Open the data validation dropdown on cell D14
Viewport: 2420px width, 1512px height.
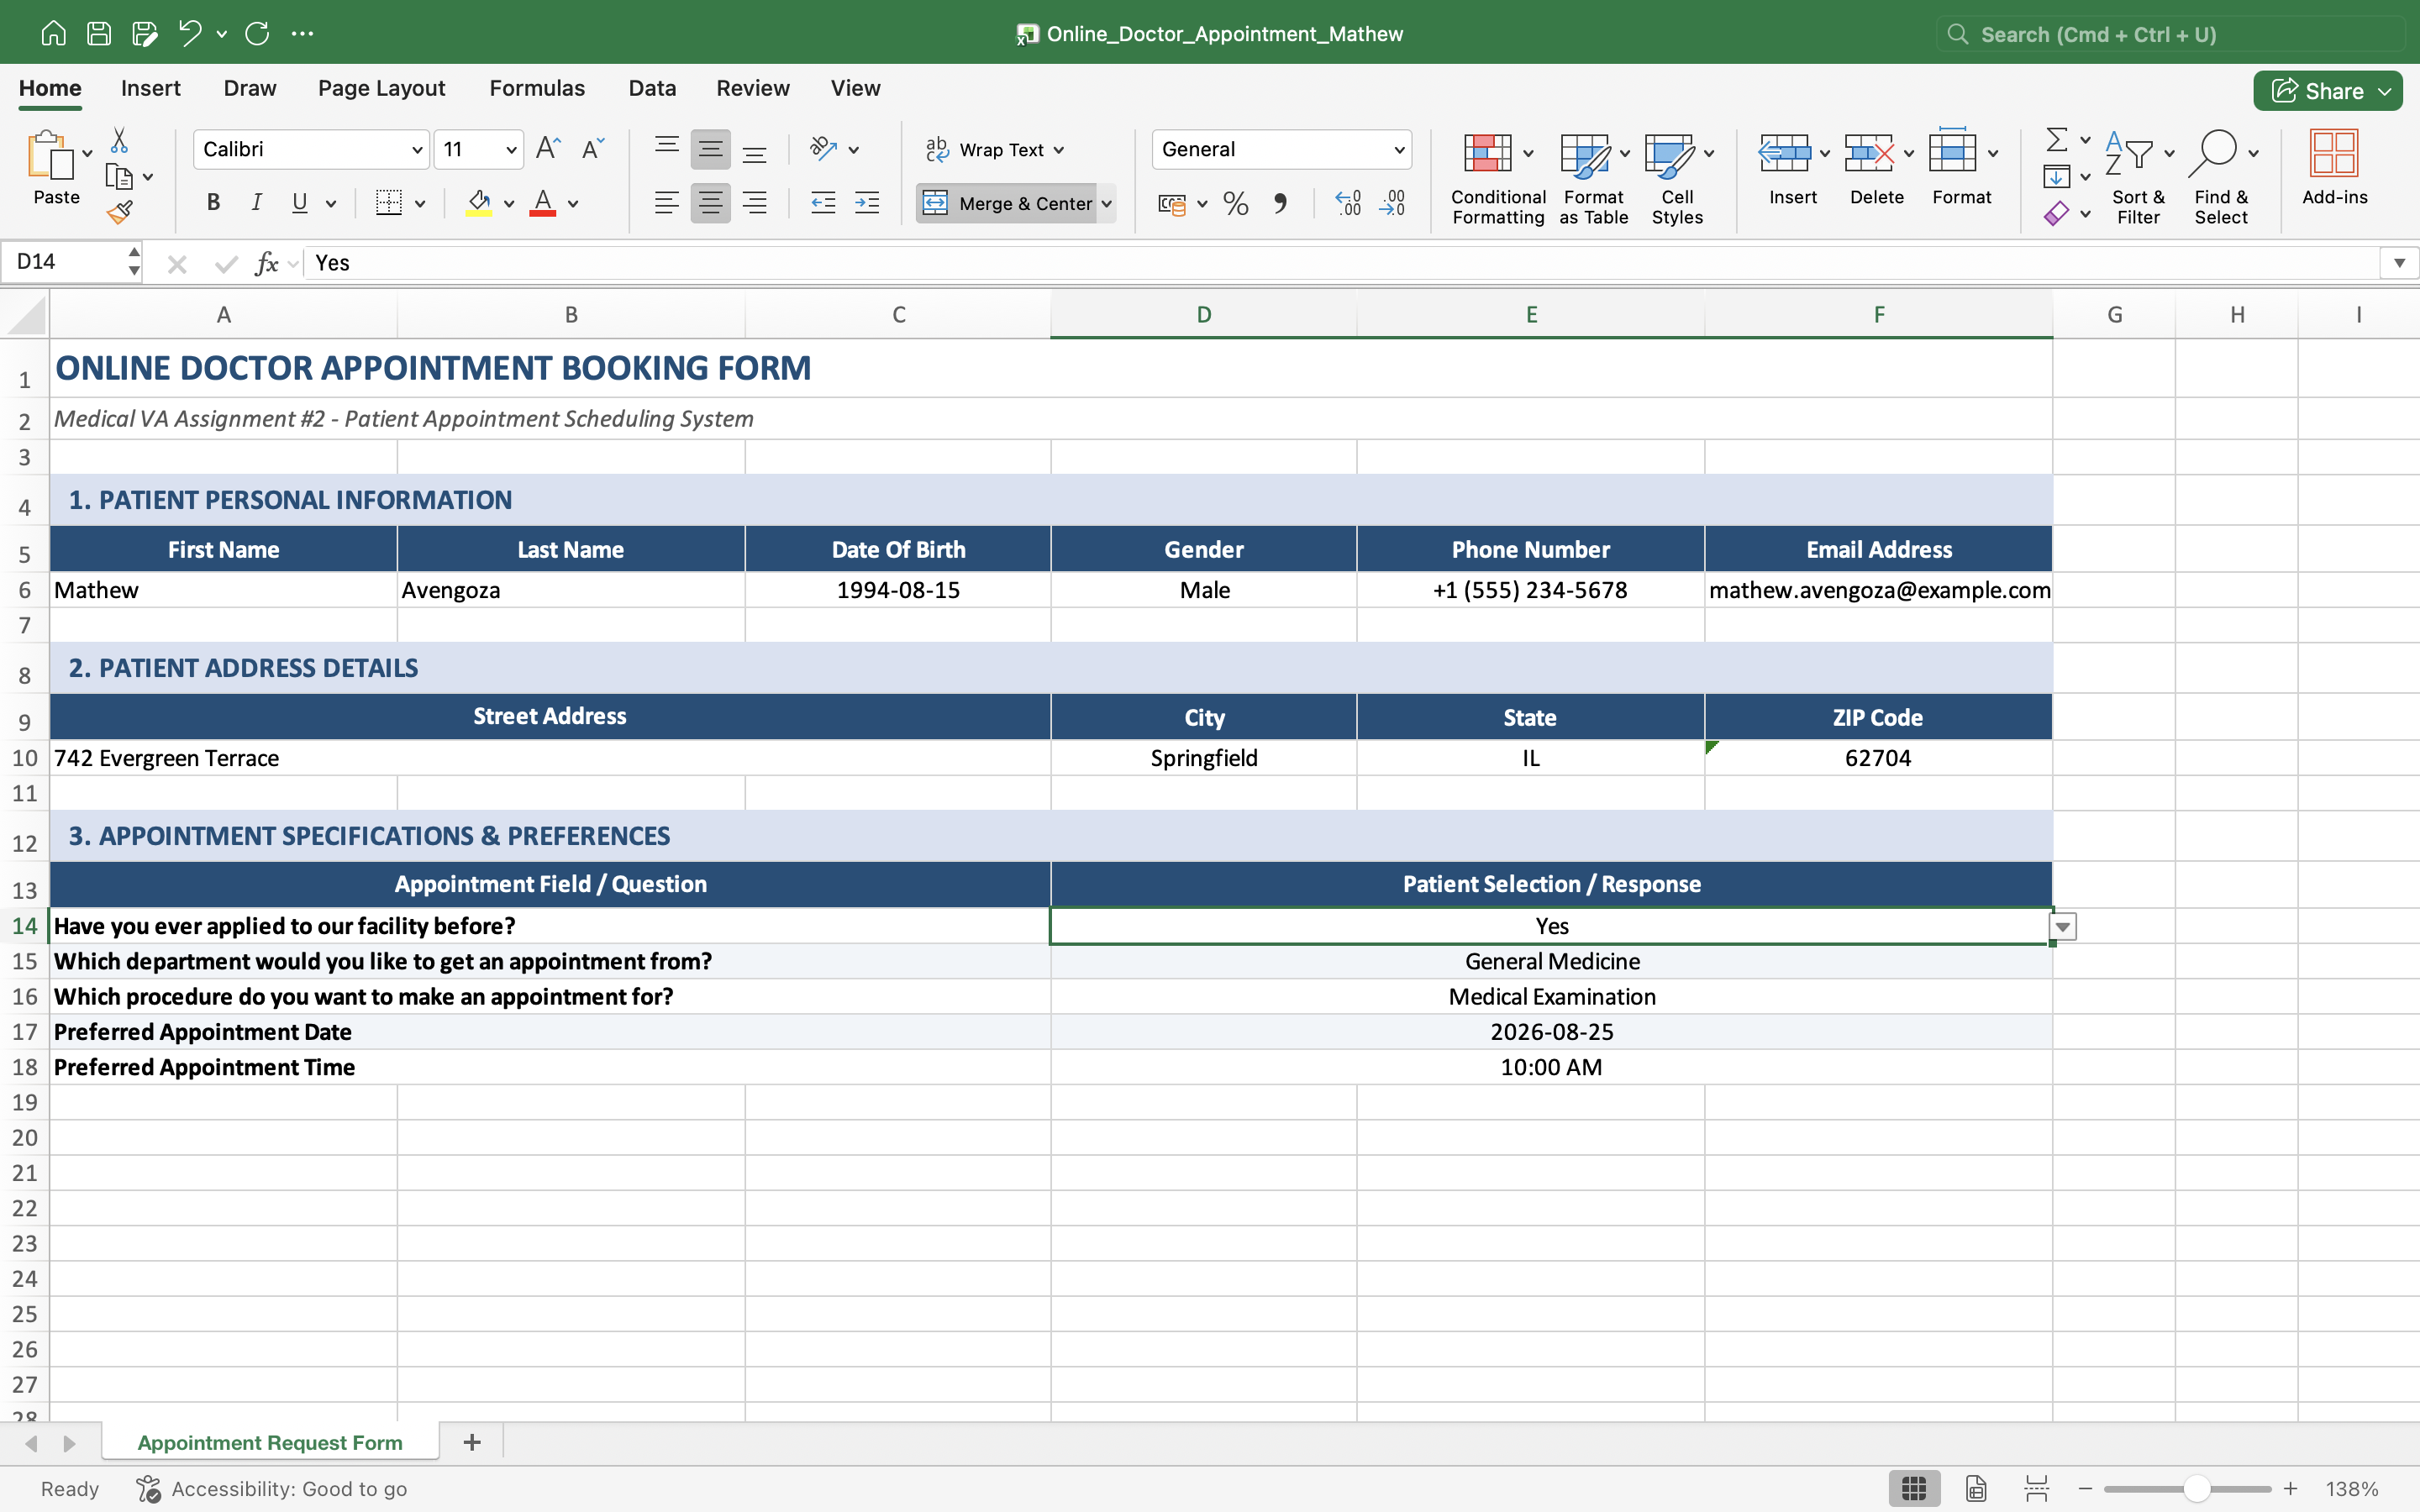point(2062,927)
